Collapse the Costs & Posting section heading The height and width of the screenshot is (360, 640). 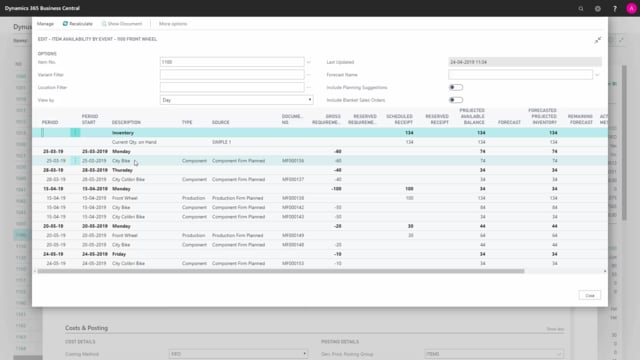click(x=87, y=328)
